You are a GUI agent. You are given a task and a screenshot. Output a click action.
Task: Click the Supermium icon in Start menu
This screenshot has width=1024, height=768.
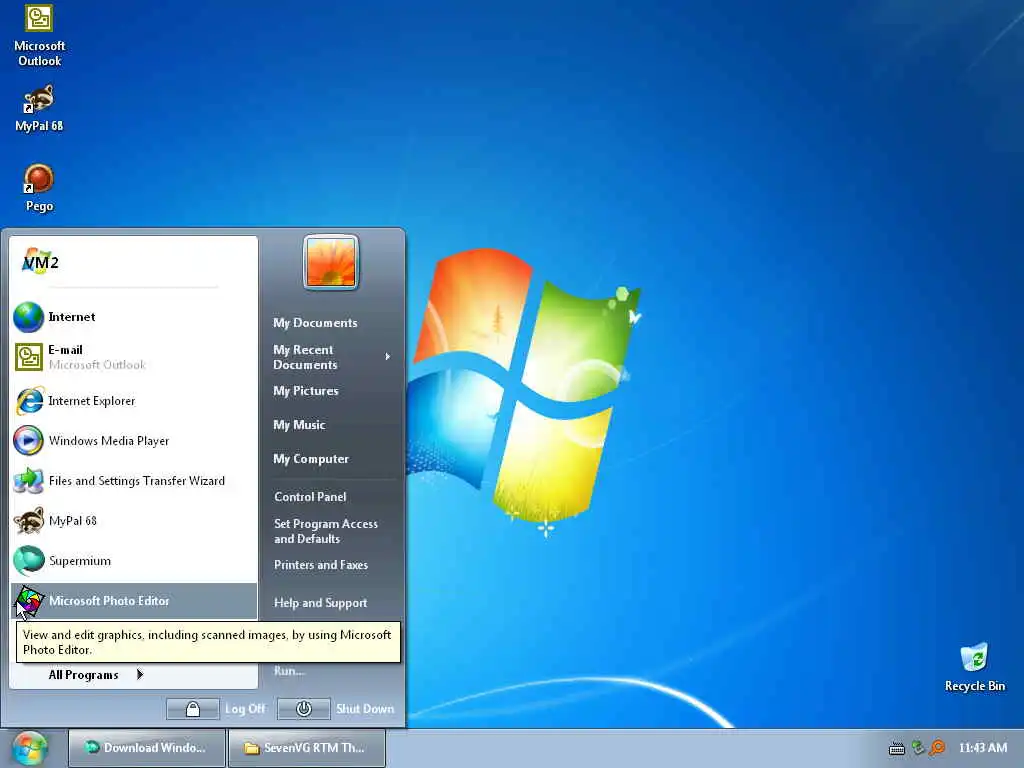[29, 561]
